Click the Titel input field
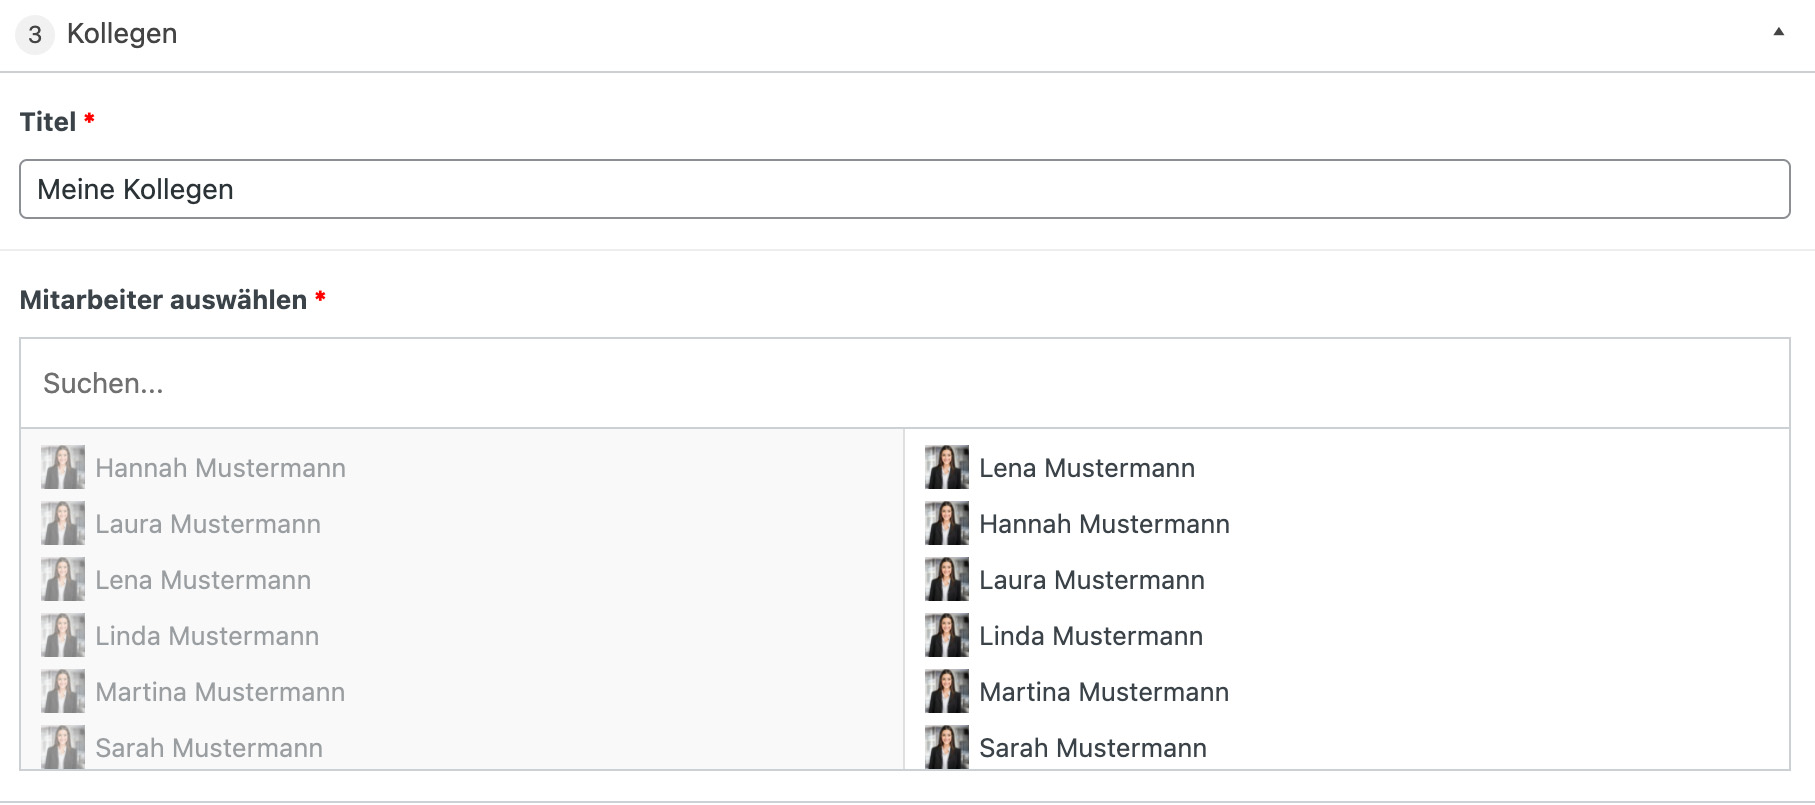 [x=904, y=189]
